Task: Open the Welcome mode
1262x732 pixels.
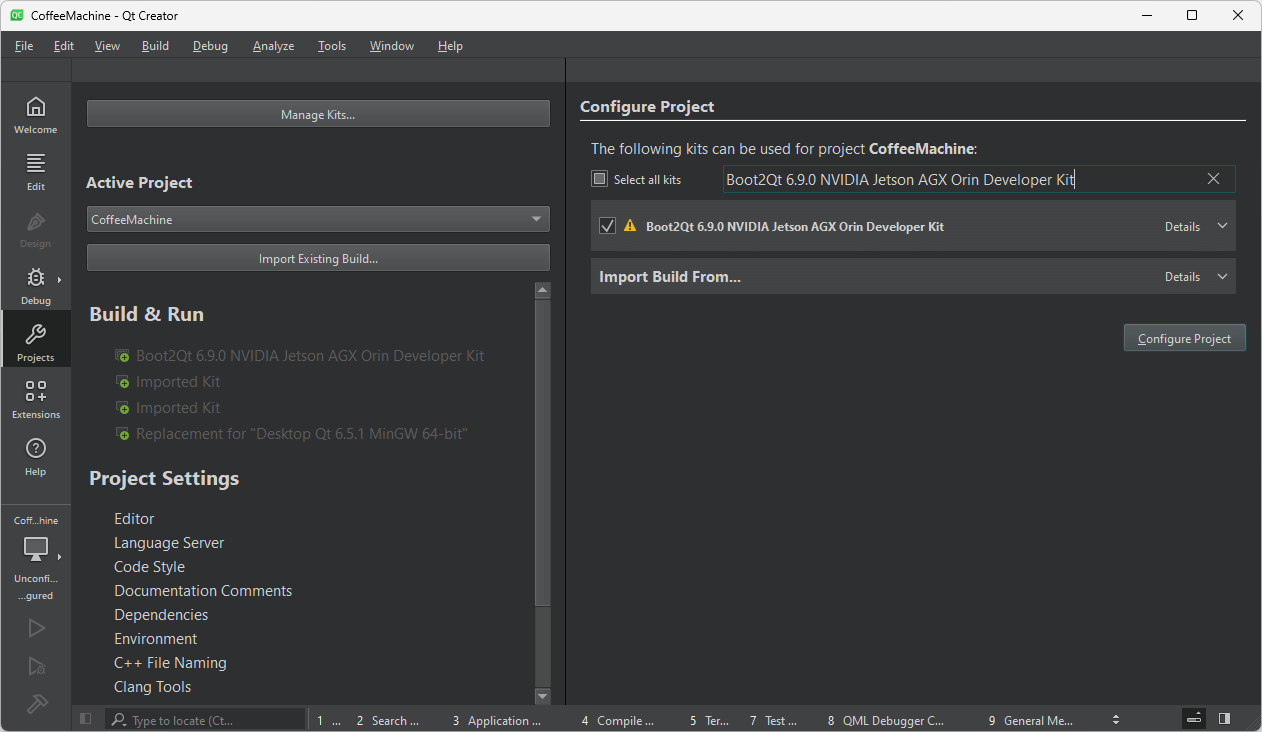Action: tap(35, 115)
